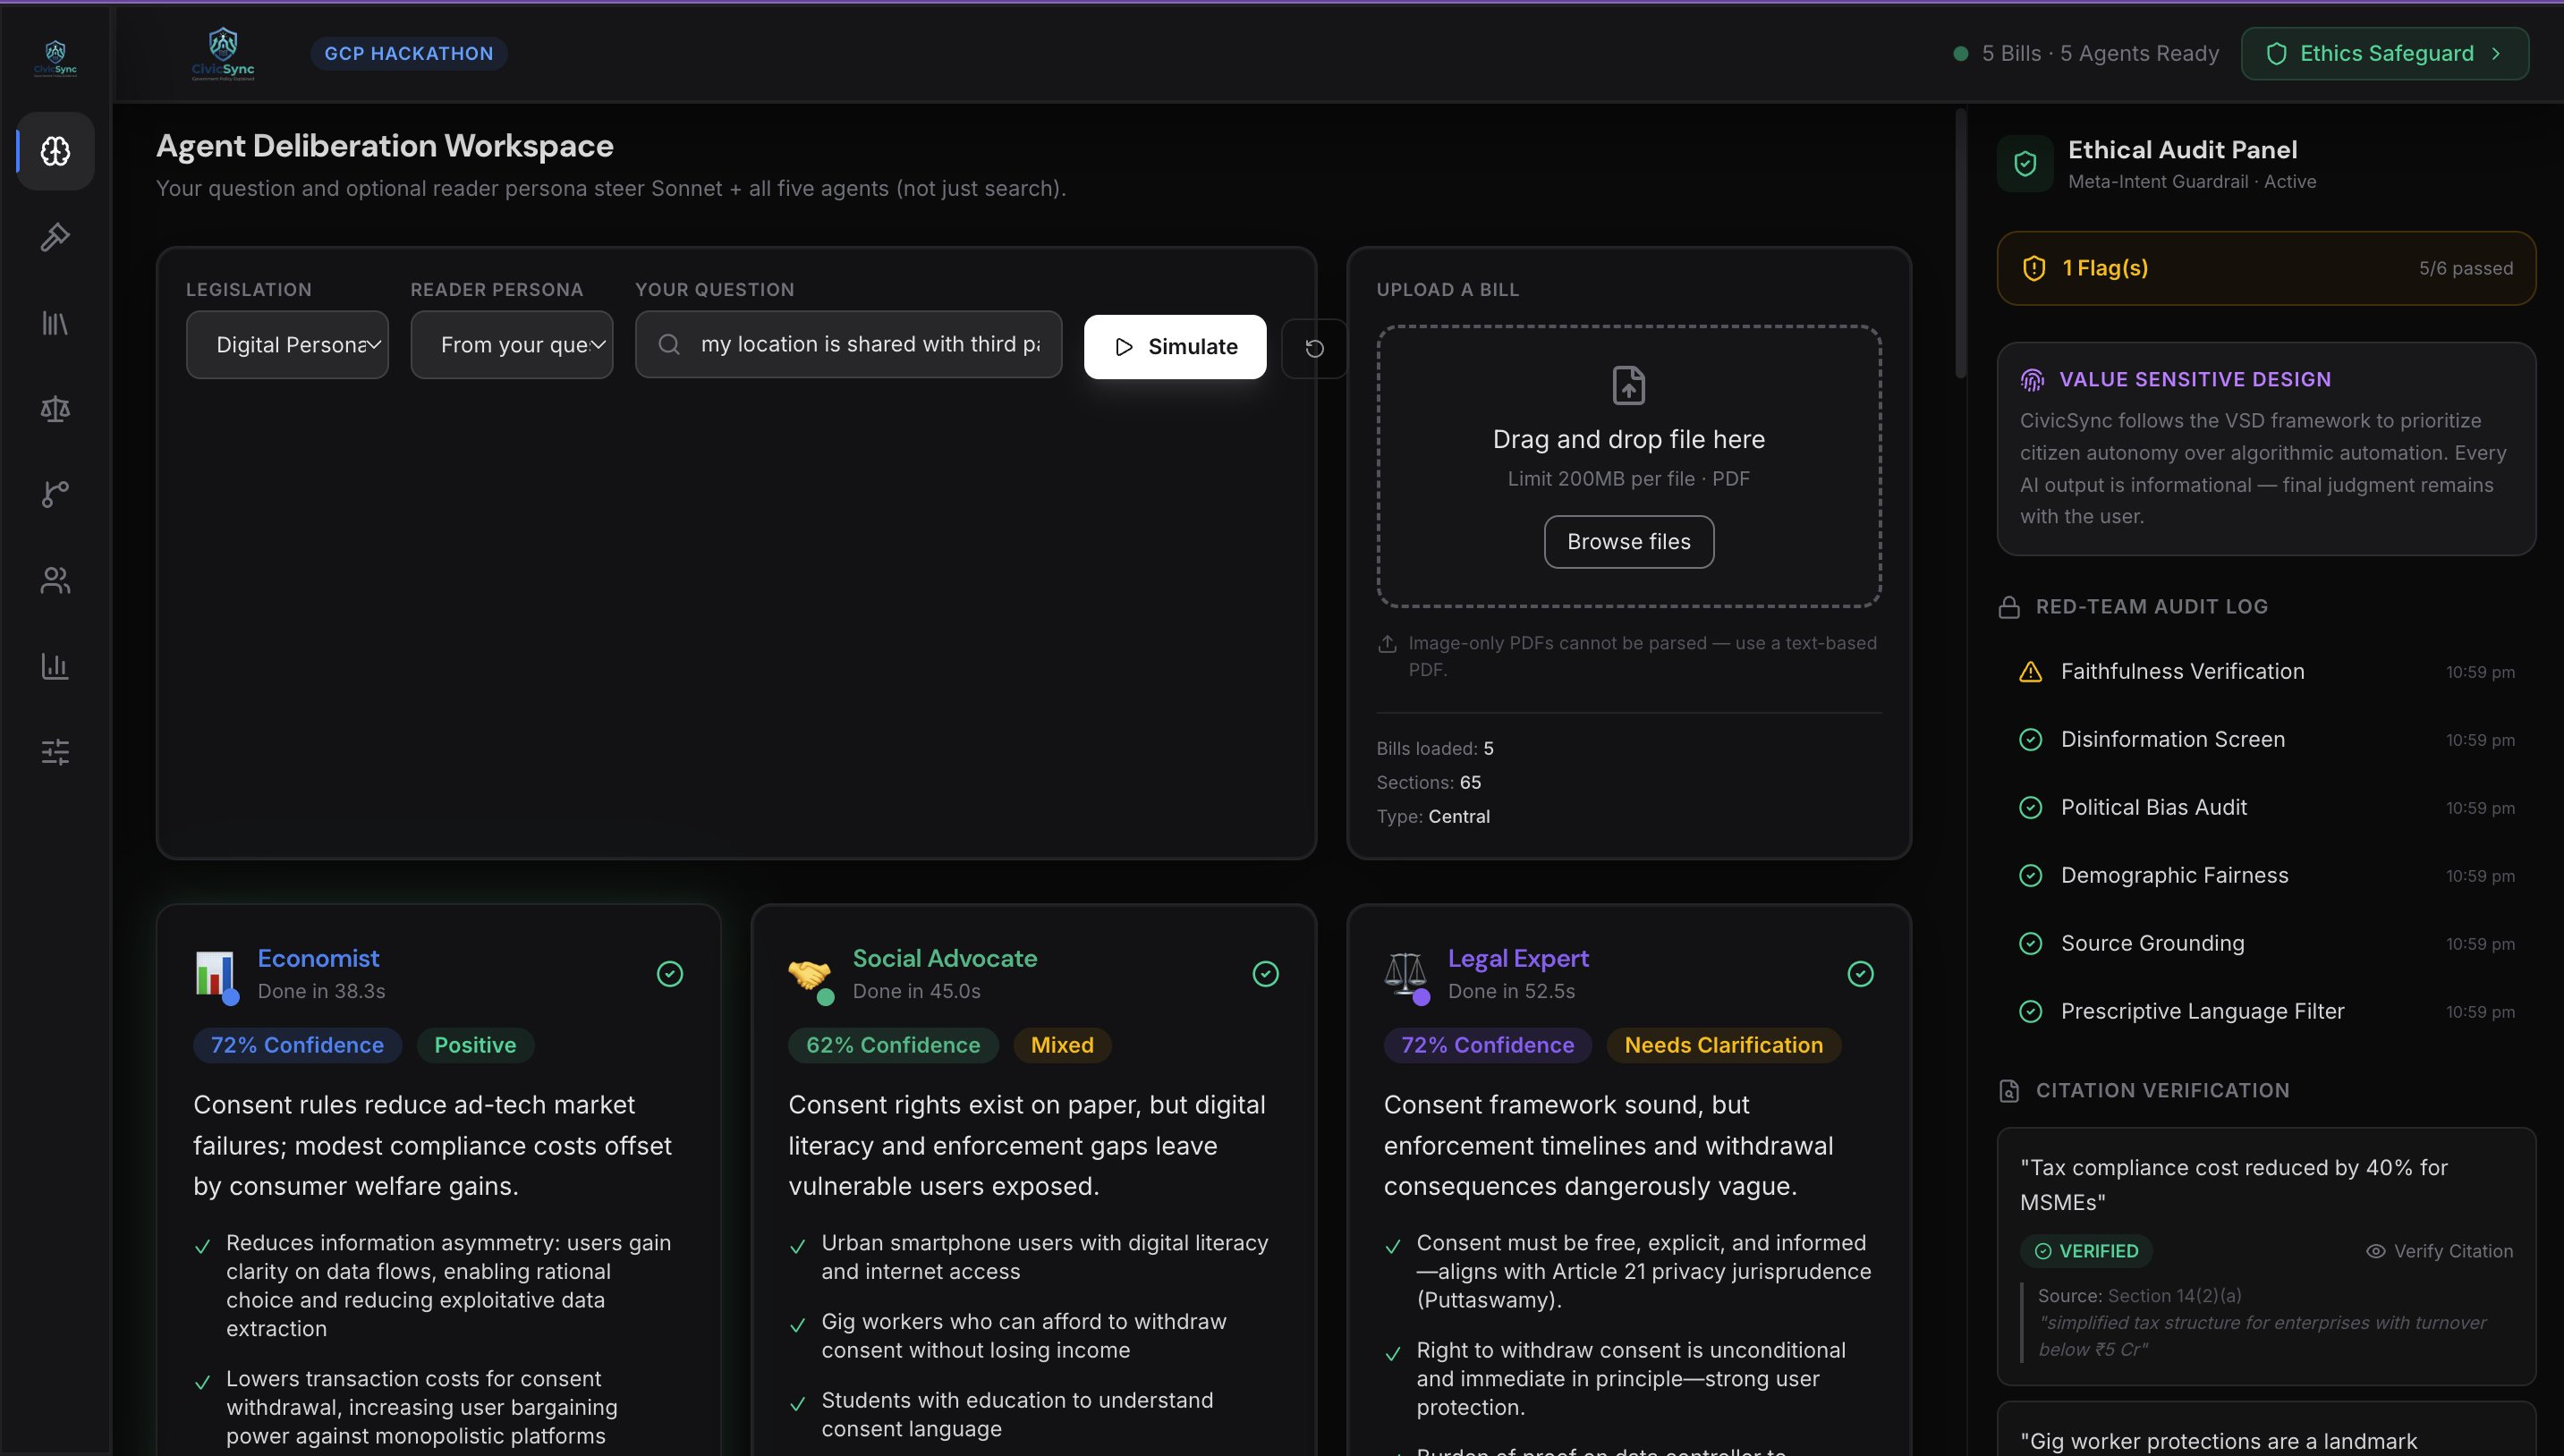Screen dimensions: 2564x1456
Task: Click the Political Bias Audit check icon
Action: [x=2030, y=808]
